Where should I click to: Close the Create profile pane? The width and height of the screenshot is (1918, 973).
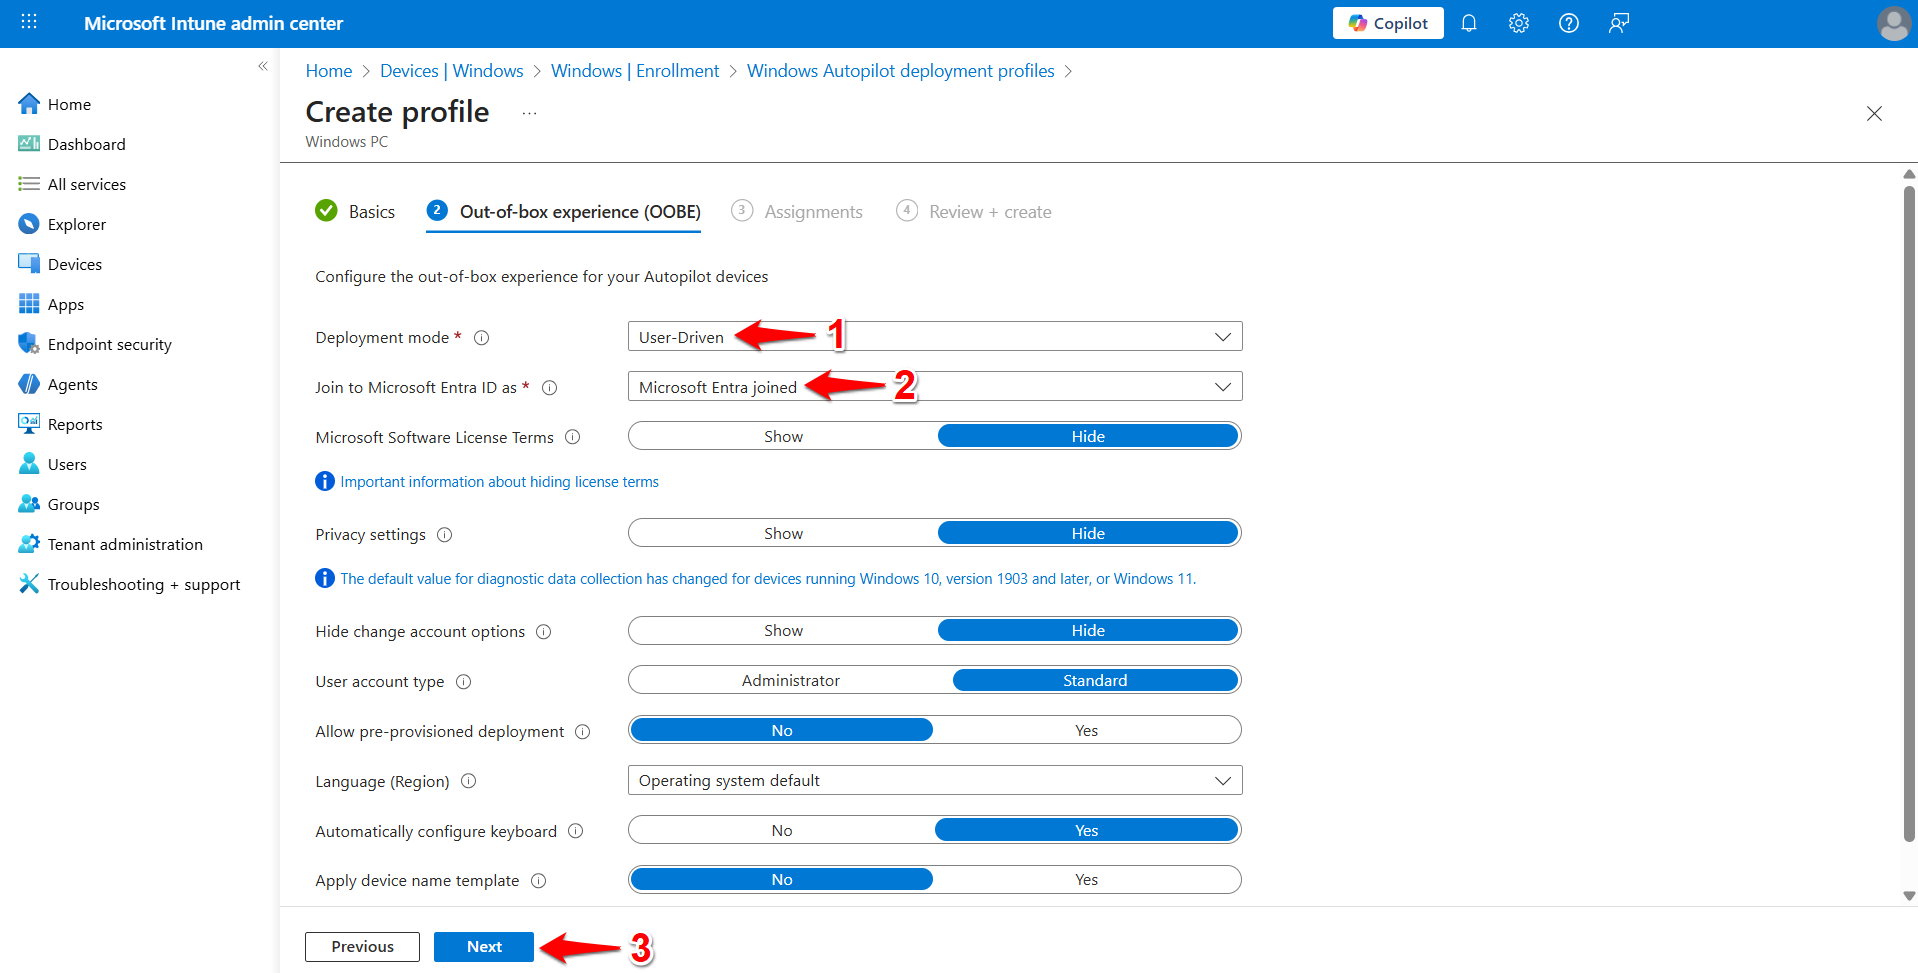pyautogui.click(x=1874, y=114)
